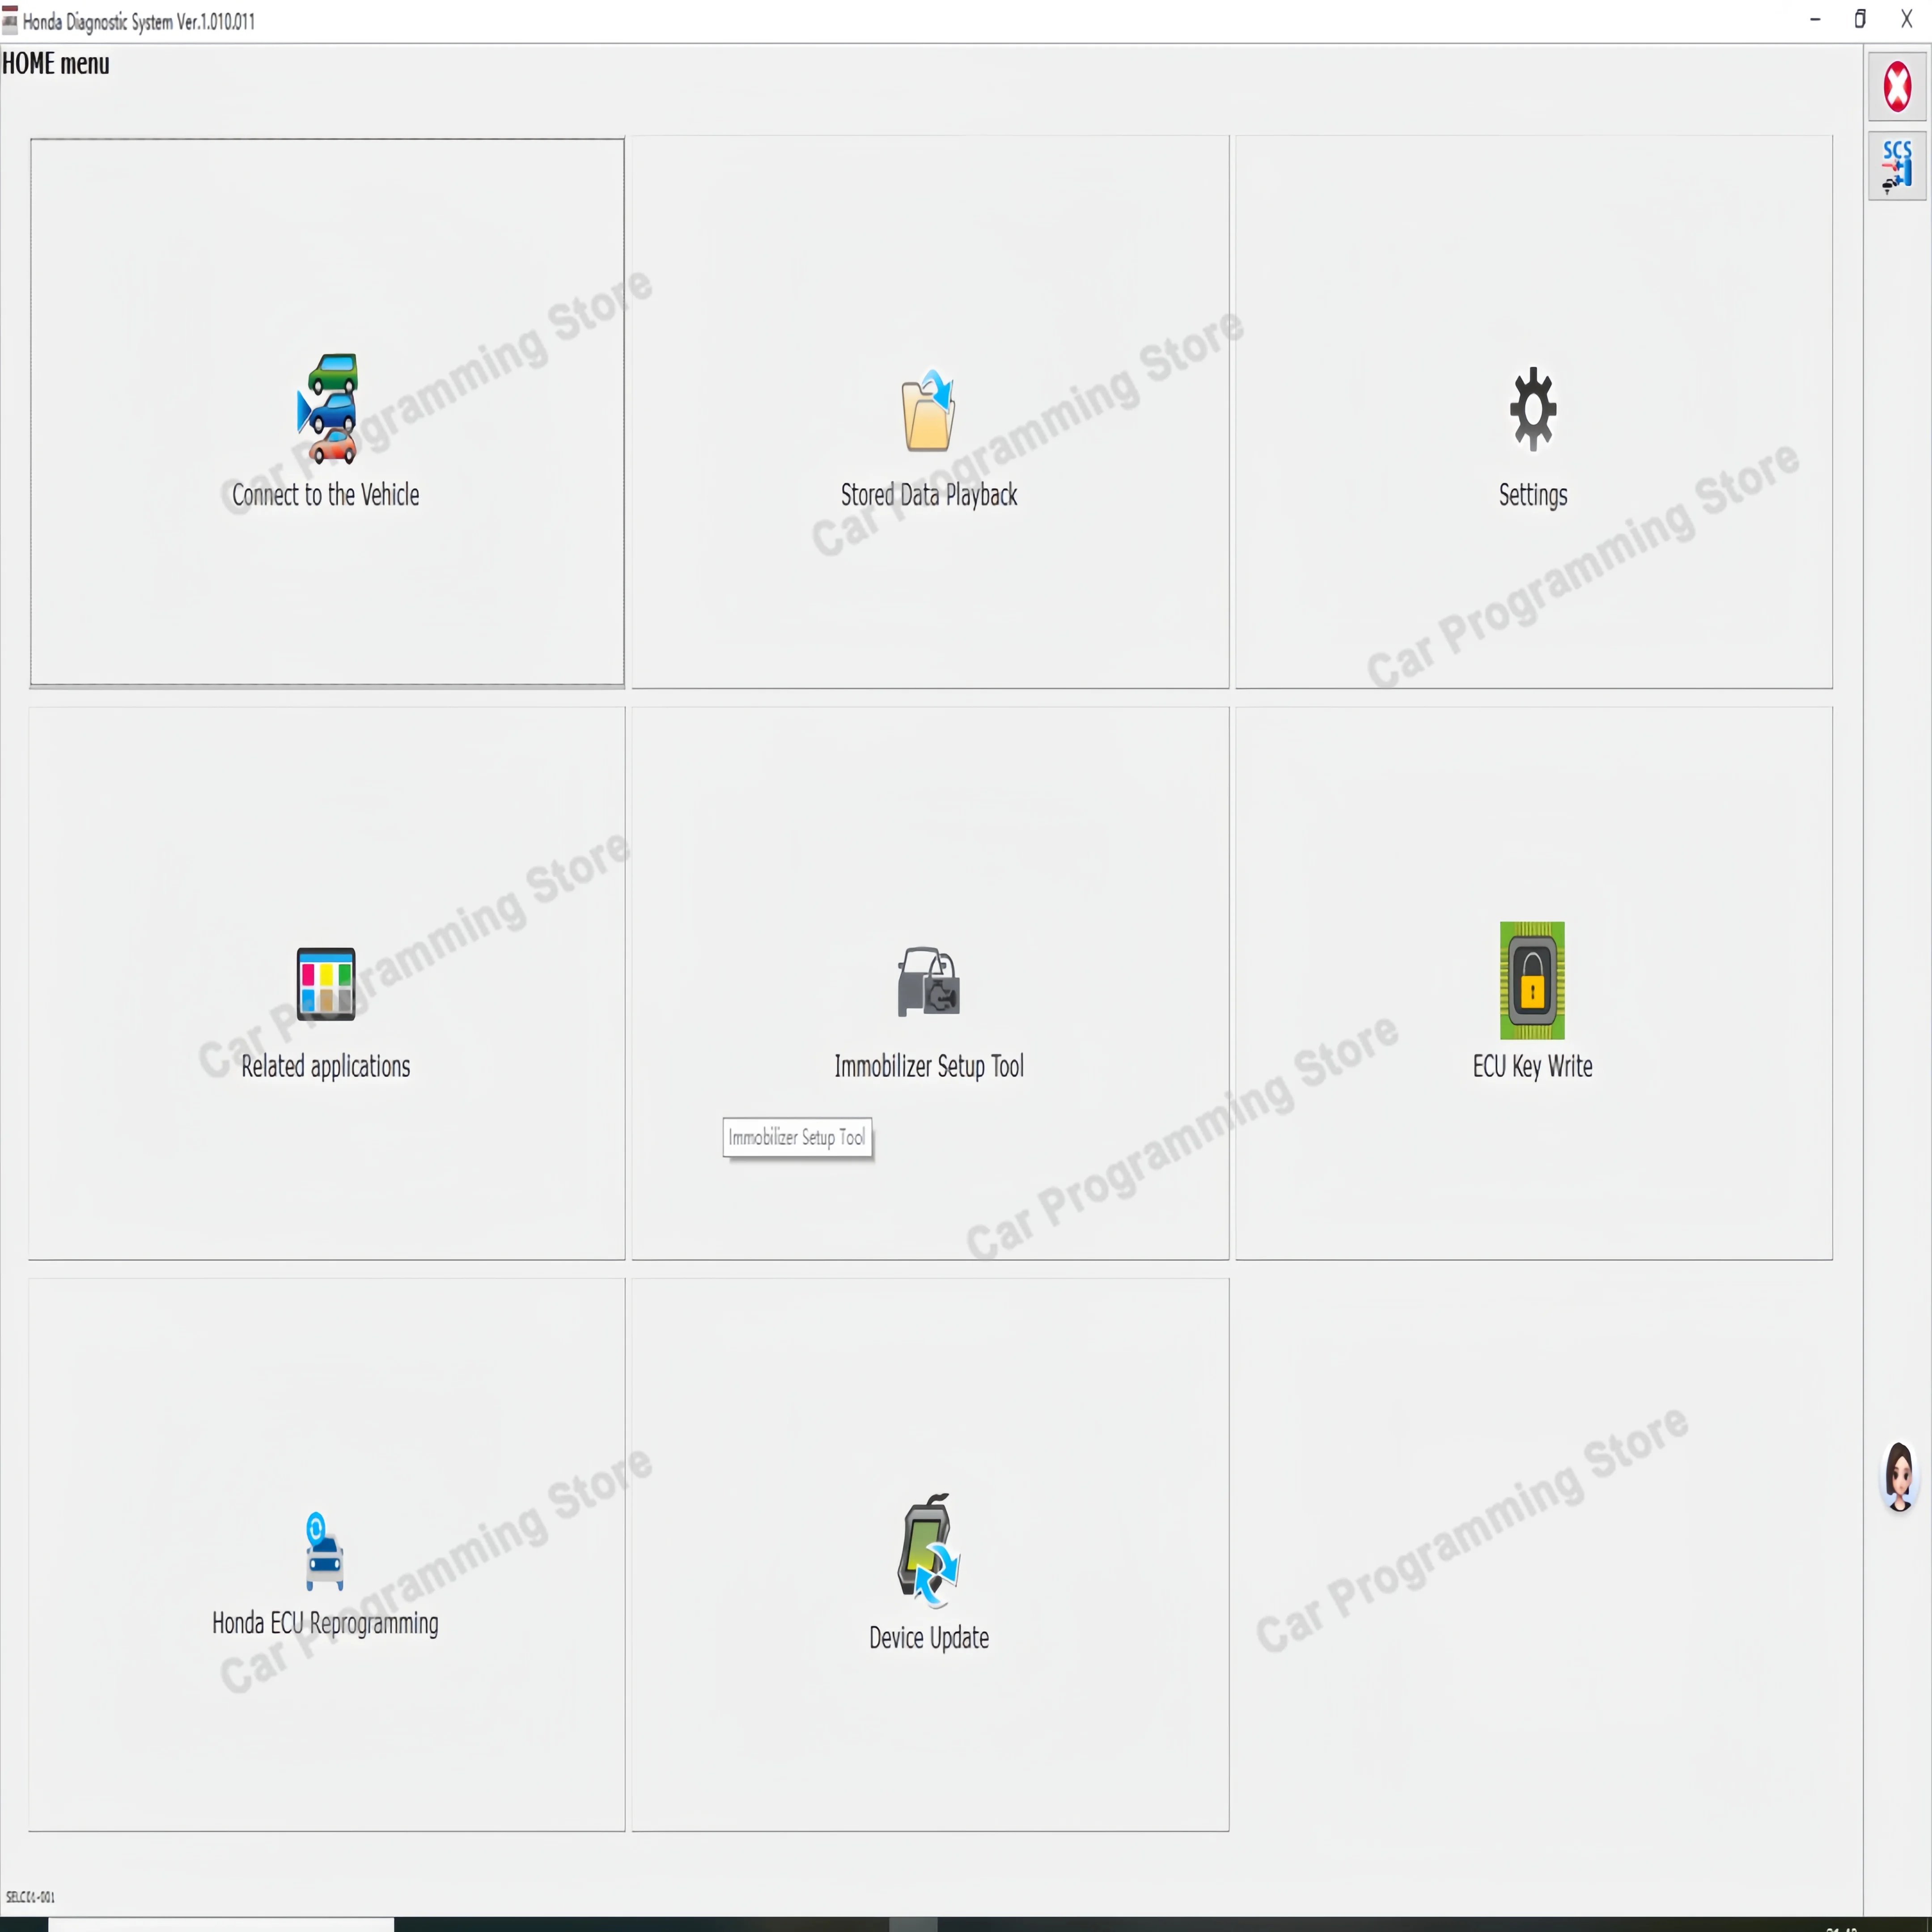Select the Device Update text label

(x=929, y=1638)
